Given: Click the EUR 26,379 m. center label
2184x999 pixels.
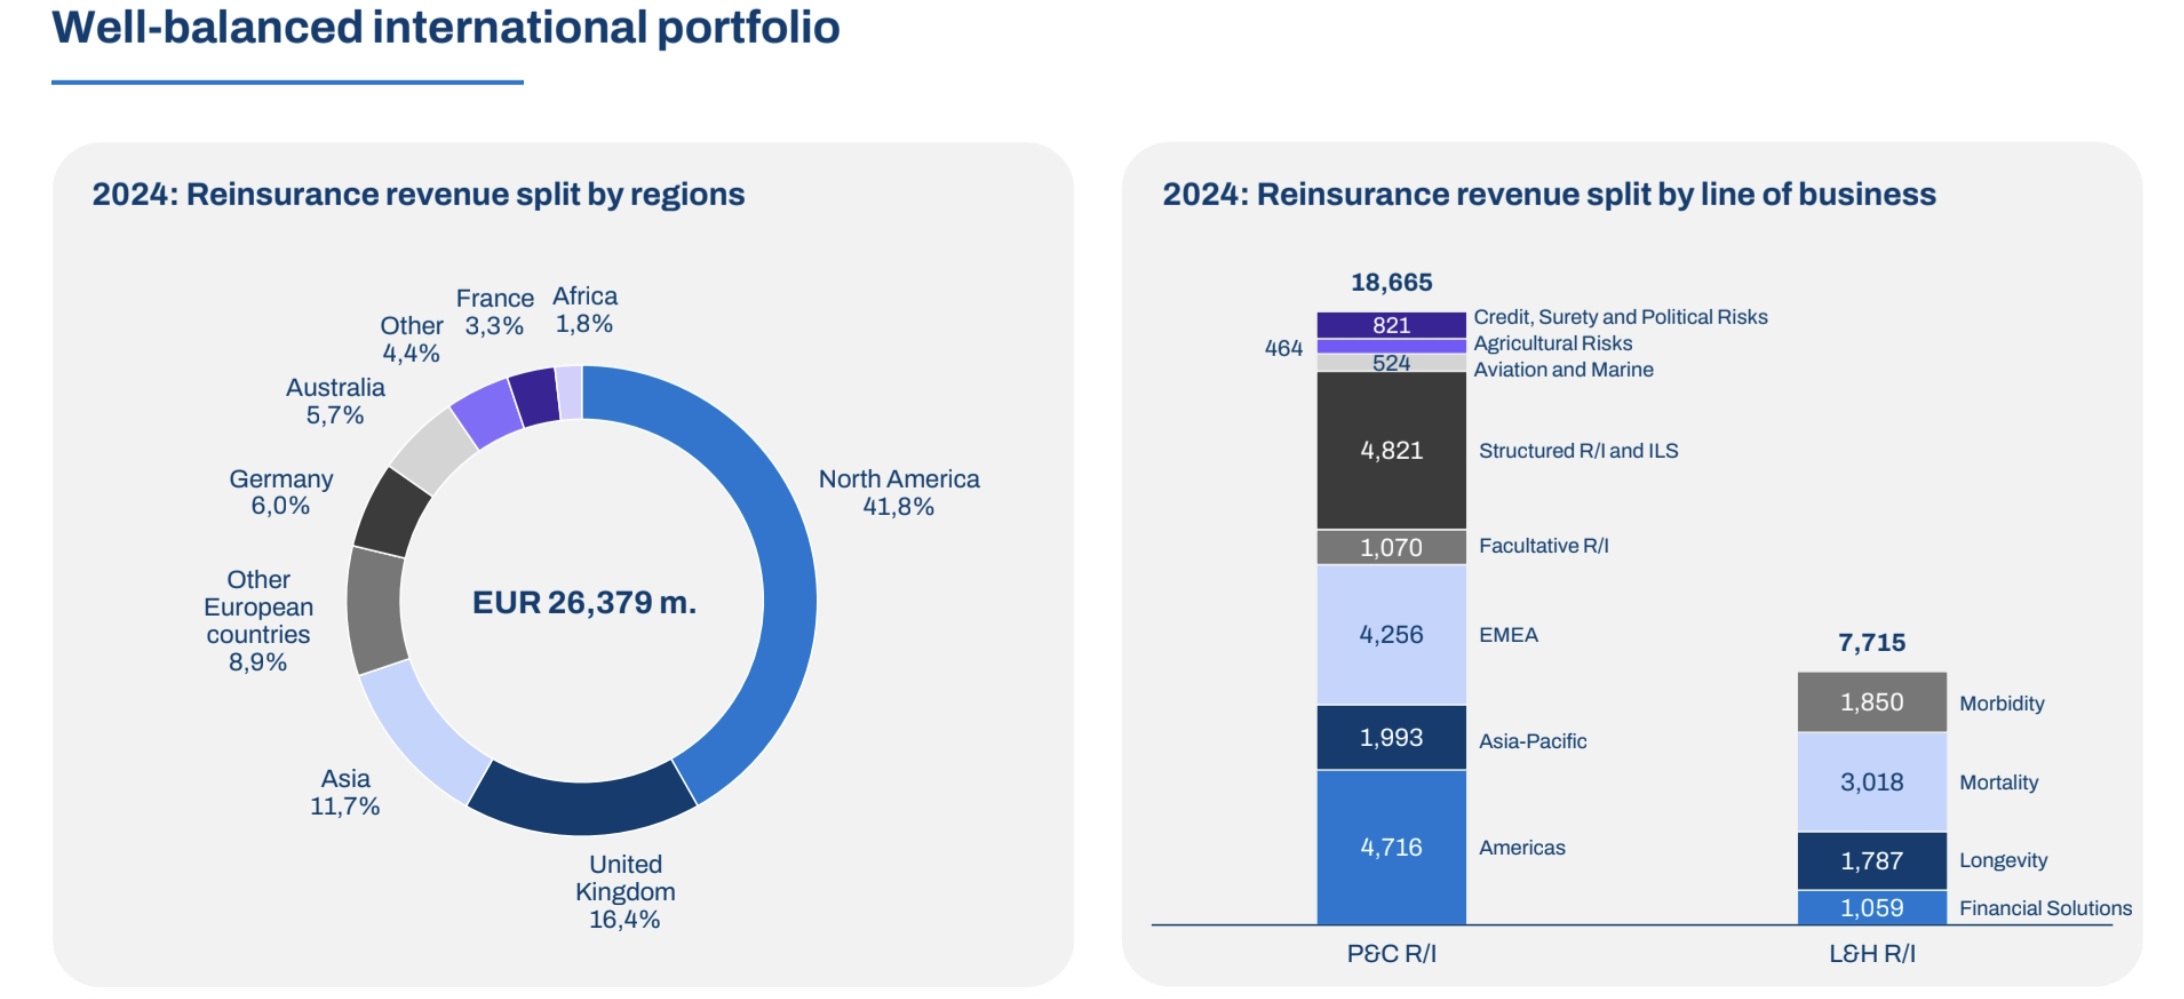Looking at the screenshot, I should [x=584, y=602].
